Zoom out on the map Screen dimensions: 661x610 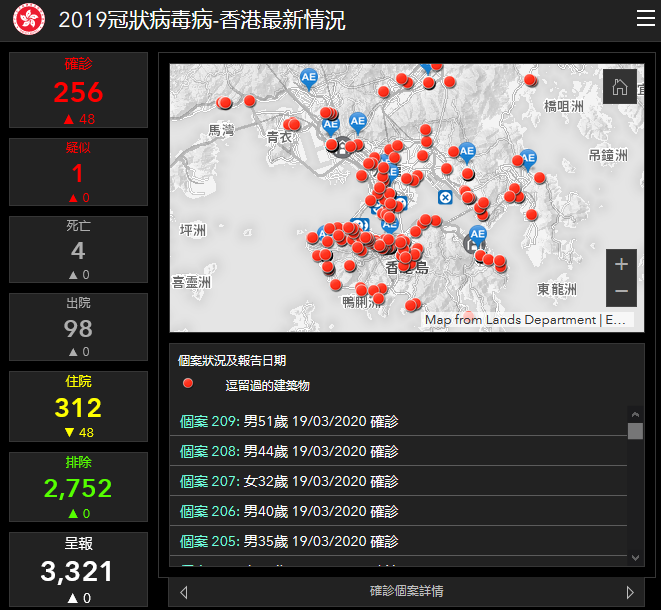(x=621, y=291)
